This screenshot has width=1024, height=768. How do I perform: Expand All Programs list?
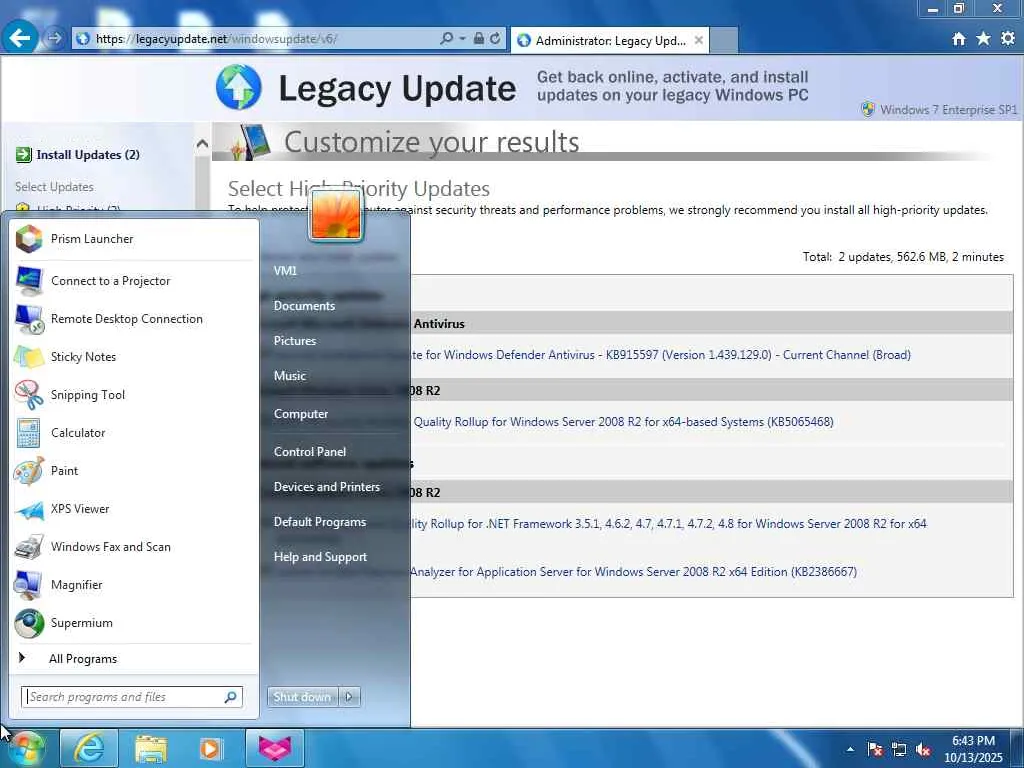(135, 658)
